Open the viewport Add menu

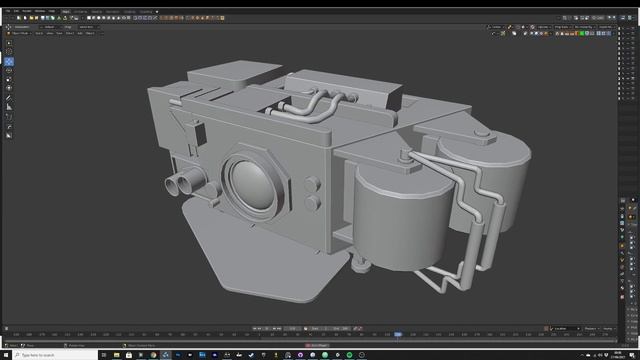coord(80,33)
